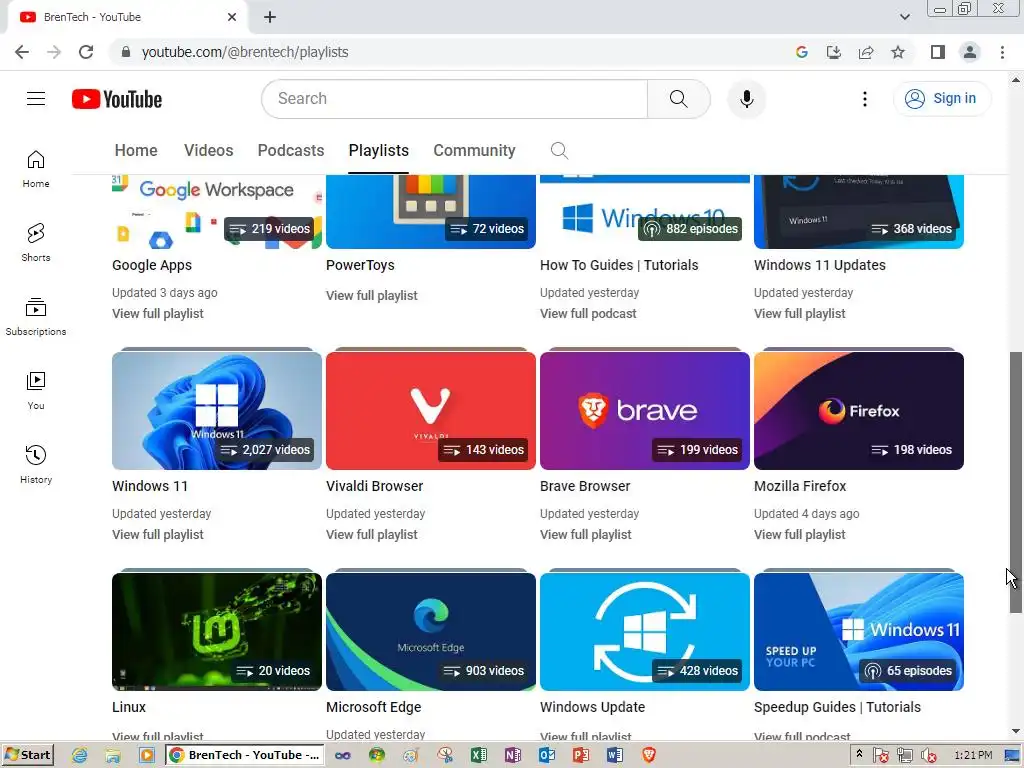Image resolution: width=1024 pixels, height=768 pixels.
Task: Open Excel from the taskbar
Action: pyautogui.click(x=479, y=755)
